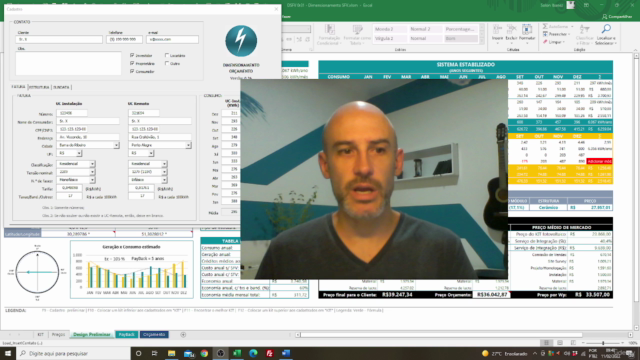The height and width of the screenshot is (360, 640).
Task: Apply the Porcentagem cell style
Action: click(460, 29)
